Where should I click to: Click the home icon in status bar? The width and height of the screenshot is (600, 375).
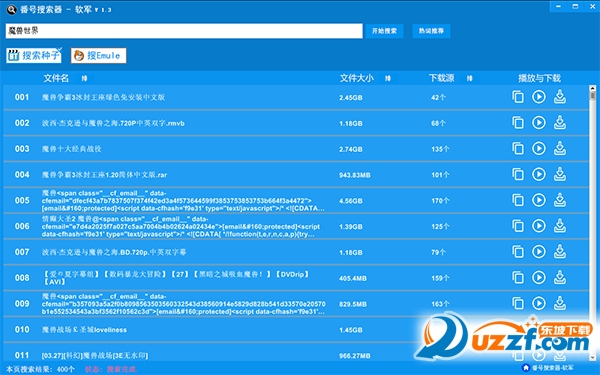526,368
